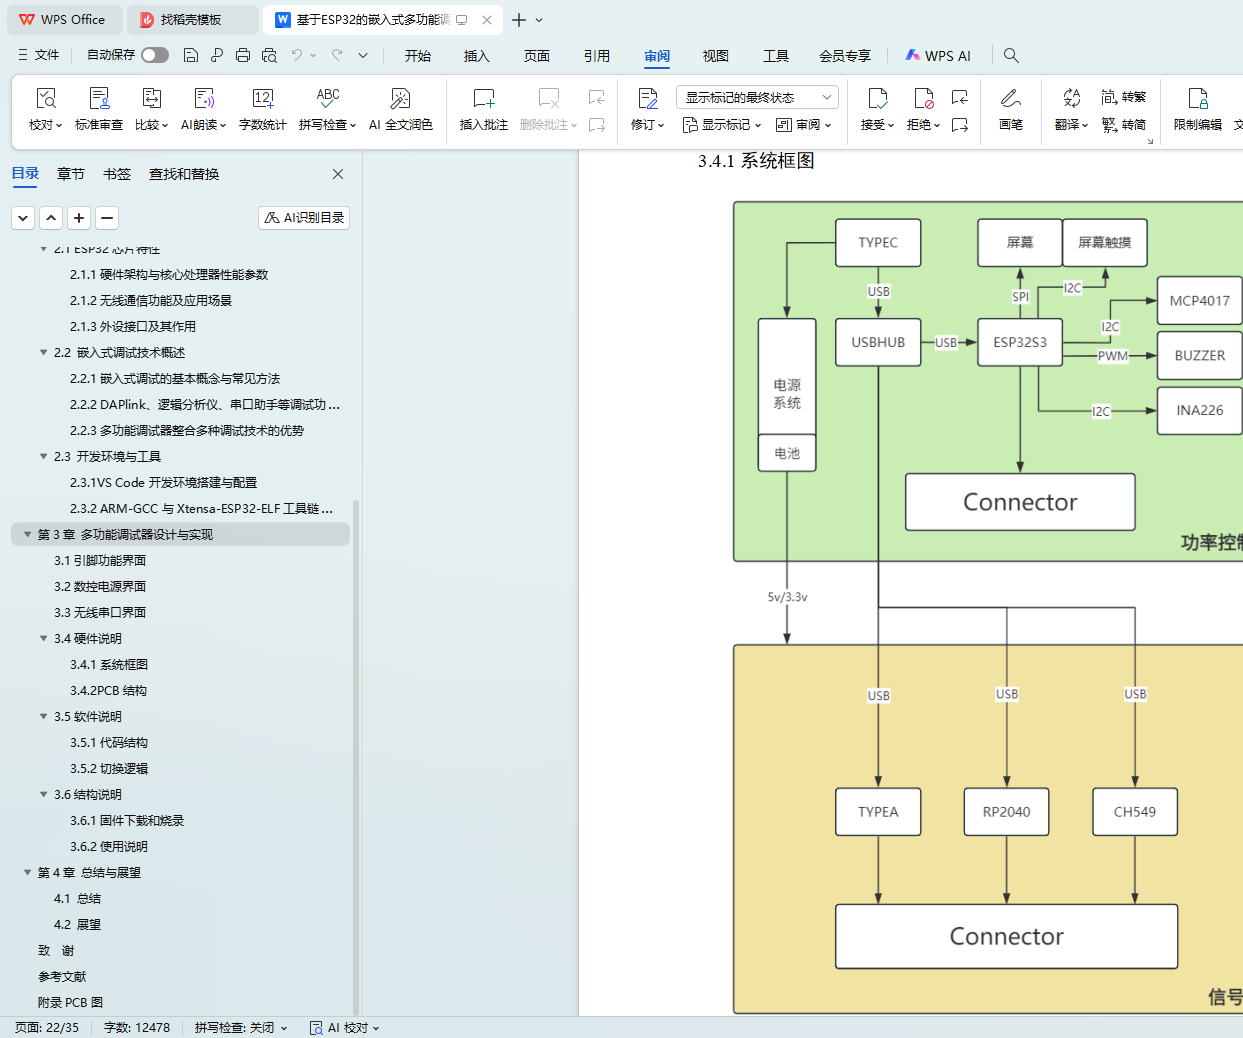The image size is (1243, 1038).
Task: Click the AI识别目录 button
Action: tap(304, 218)
